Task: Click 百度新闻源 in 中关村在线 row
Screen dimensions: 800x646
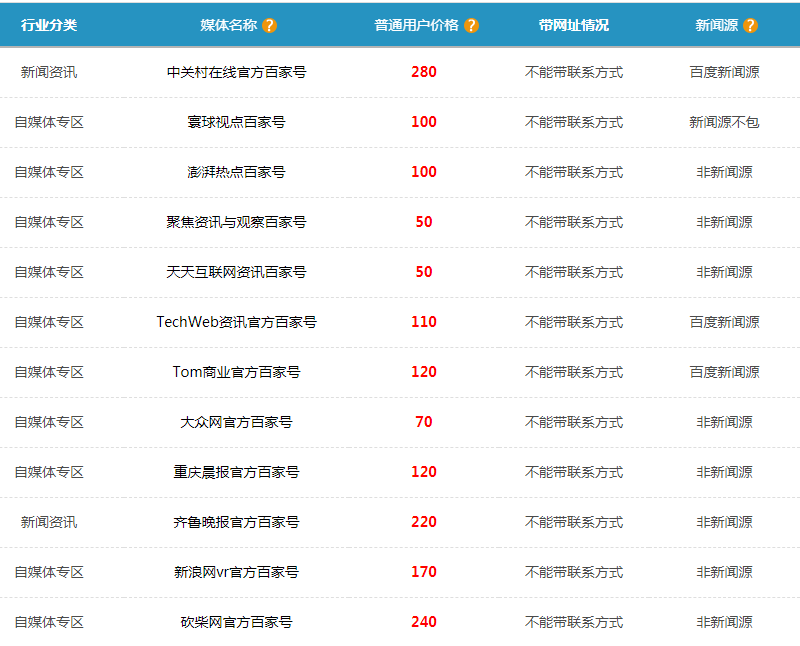Action: (724, 72)
